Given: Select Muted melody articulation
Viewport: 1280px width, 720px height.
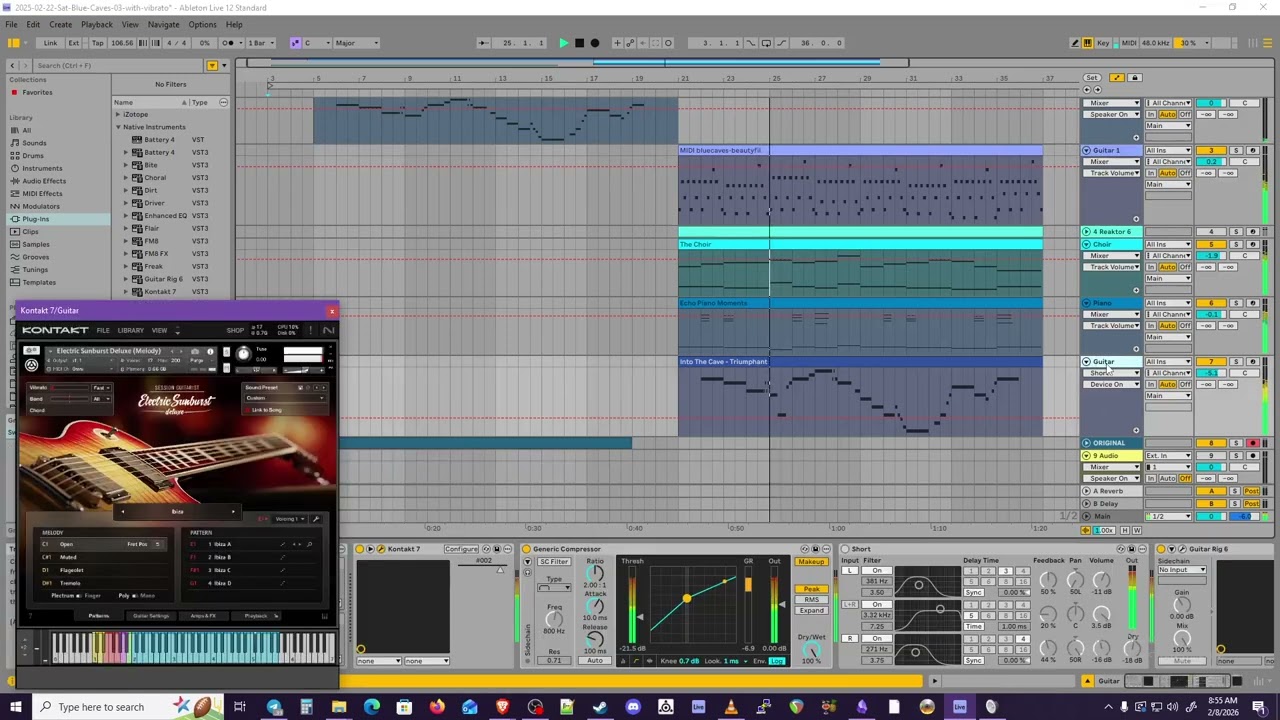Looking at the screenshot, I should click(x=68, y=557).
